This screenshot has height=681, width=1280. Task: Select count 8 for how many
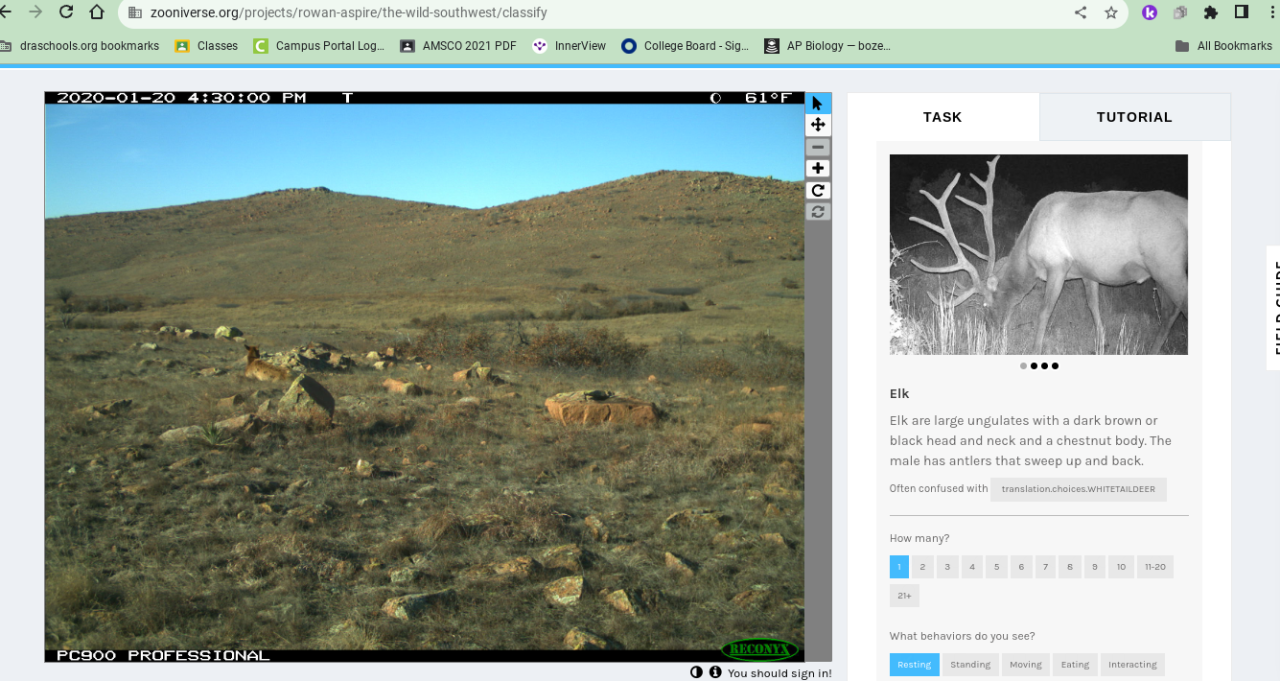[x=1070, y=567]
